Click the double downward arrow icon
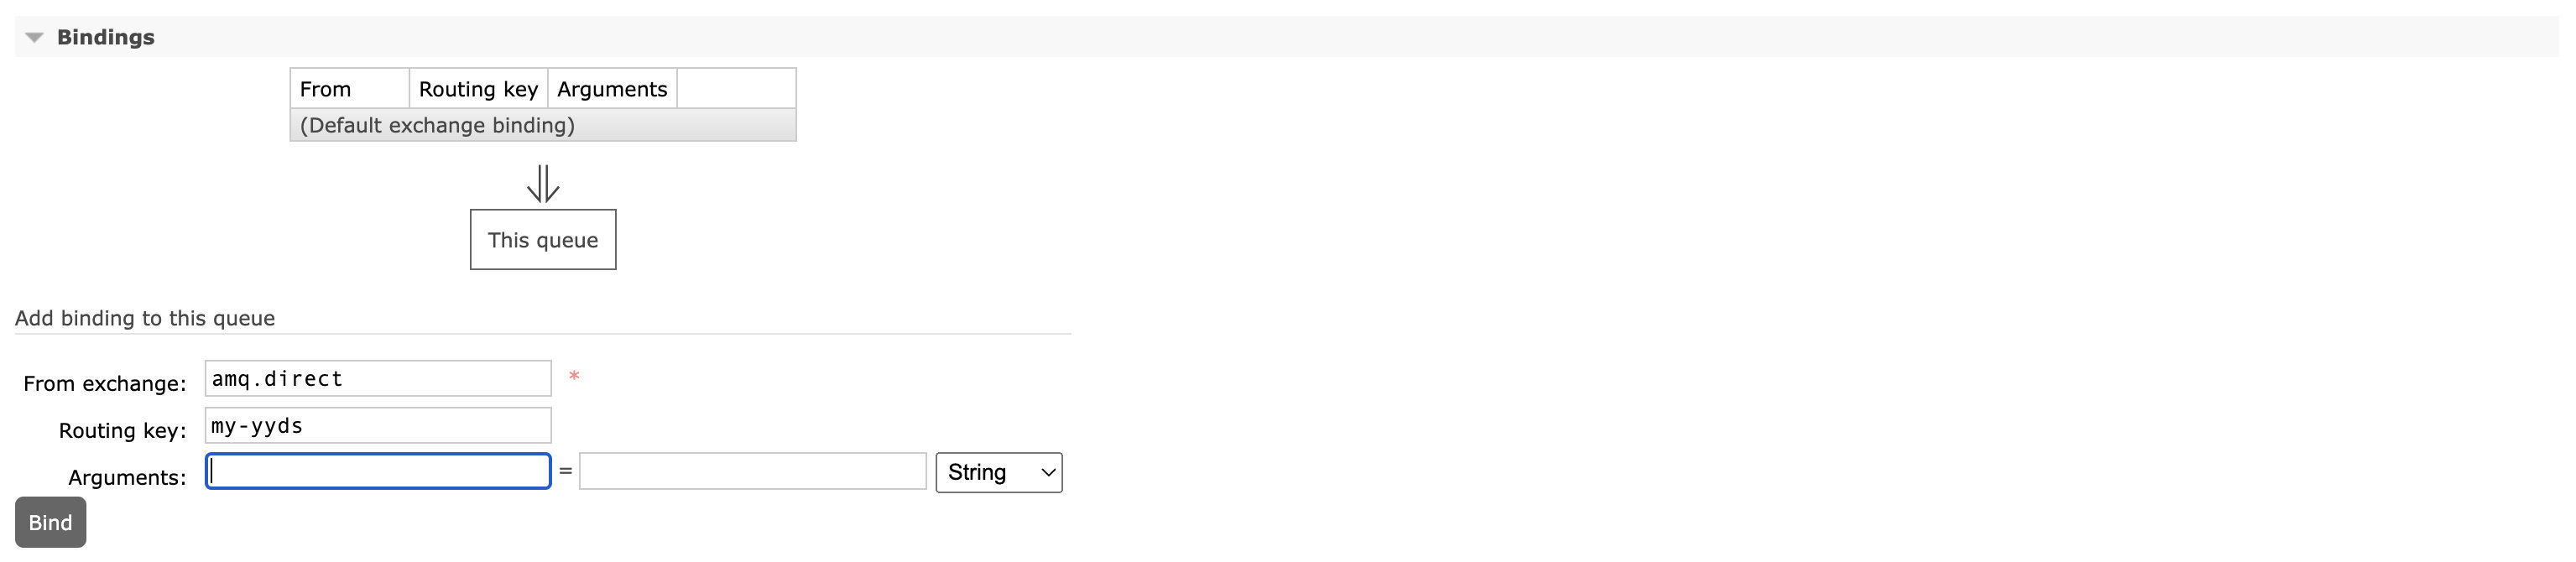This screenshot has height=562, width=2576. pyautogui.click(x=543, y=184)
